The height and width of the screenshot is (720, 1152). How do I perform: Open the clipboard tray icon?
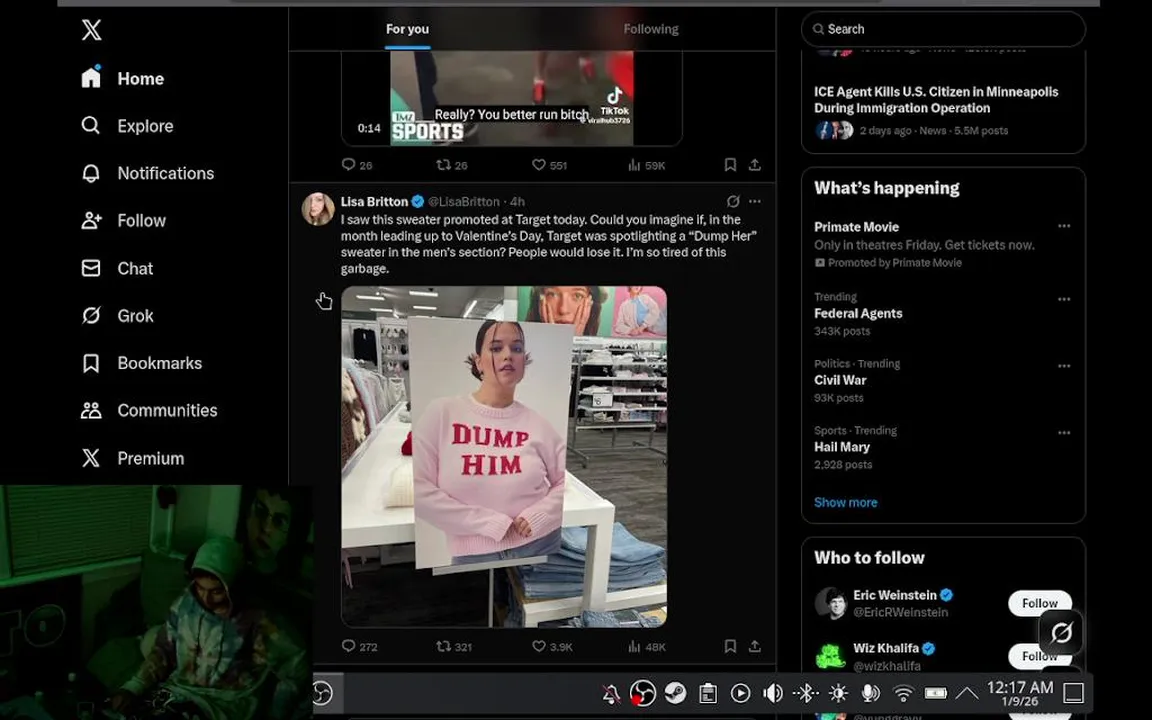708,693
